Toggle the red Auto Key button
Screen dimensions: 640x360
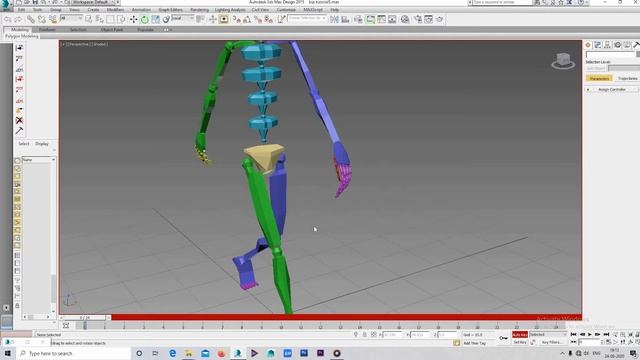[520, 335]
